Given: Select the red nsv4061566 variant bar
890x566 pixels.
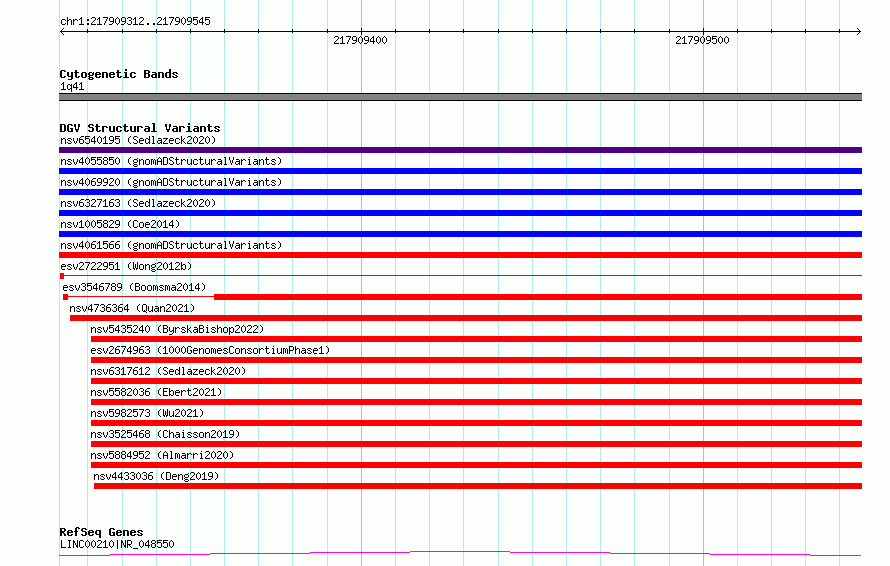Looking at the screenshot, I should [x=460, y=255].
